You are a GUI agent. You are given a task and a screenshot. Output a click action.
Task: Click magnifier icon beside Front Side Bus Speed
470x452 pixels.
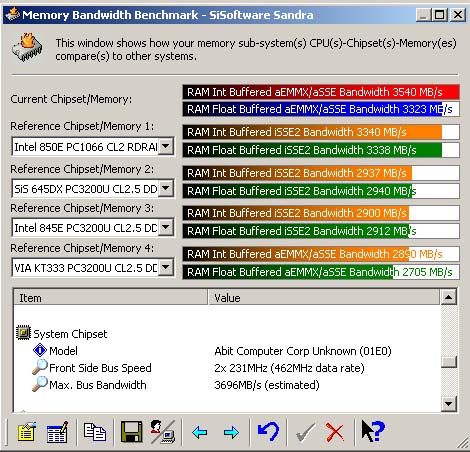tap(40, 367)
